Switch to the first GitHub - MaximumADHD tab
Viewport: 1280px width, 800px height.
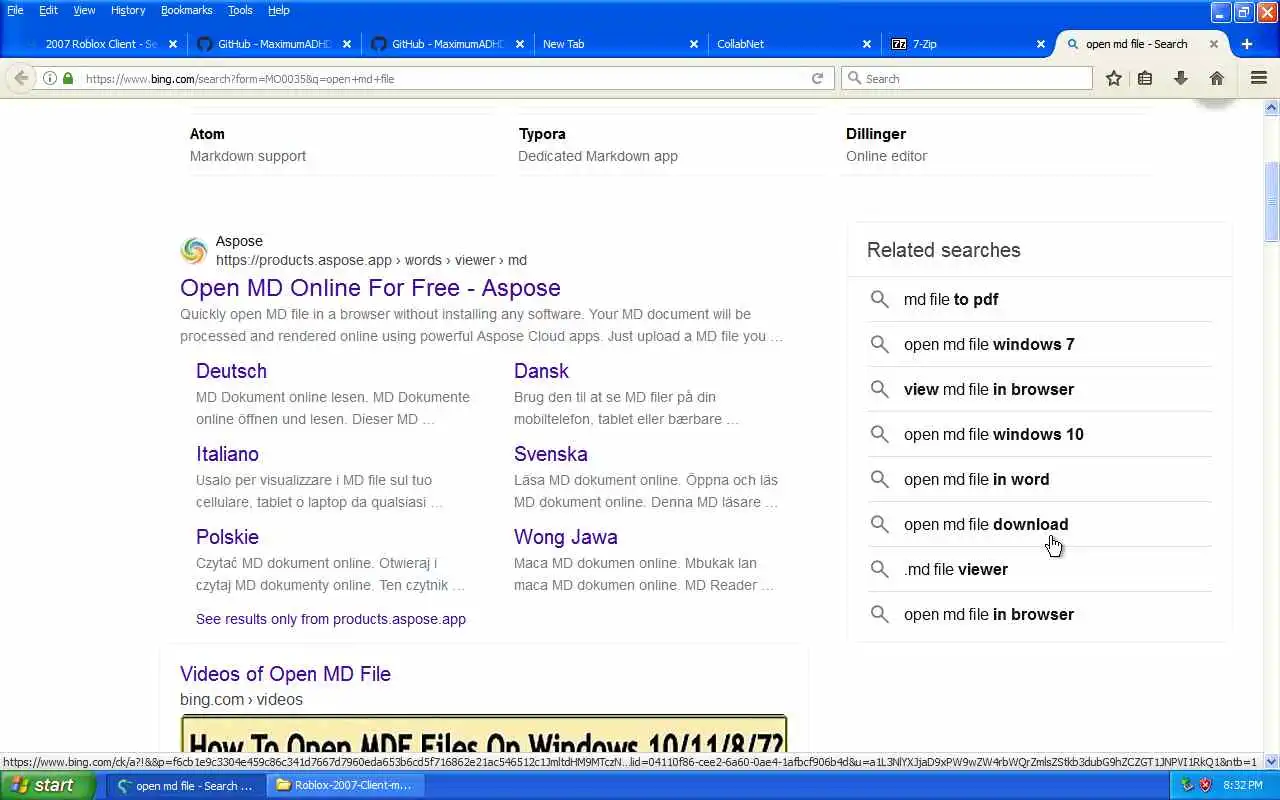click(274, 44)
